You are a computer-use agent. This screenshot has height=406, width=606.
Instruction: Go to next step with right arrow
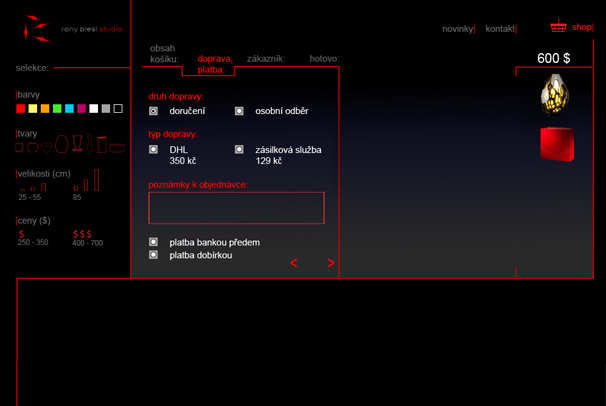(x=330, y=263)
